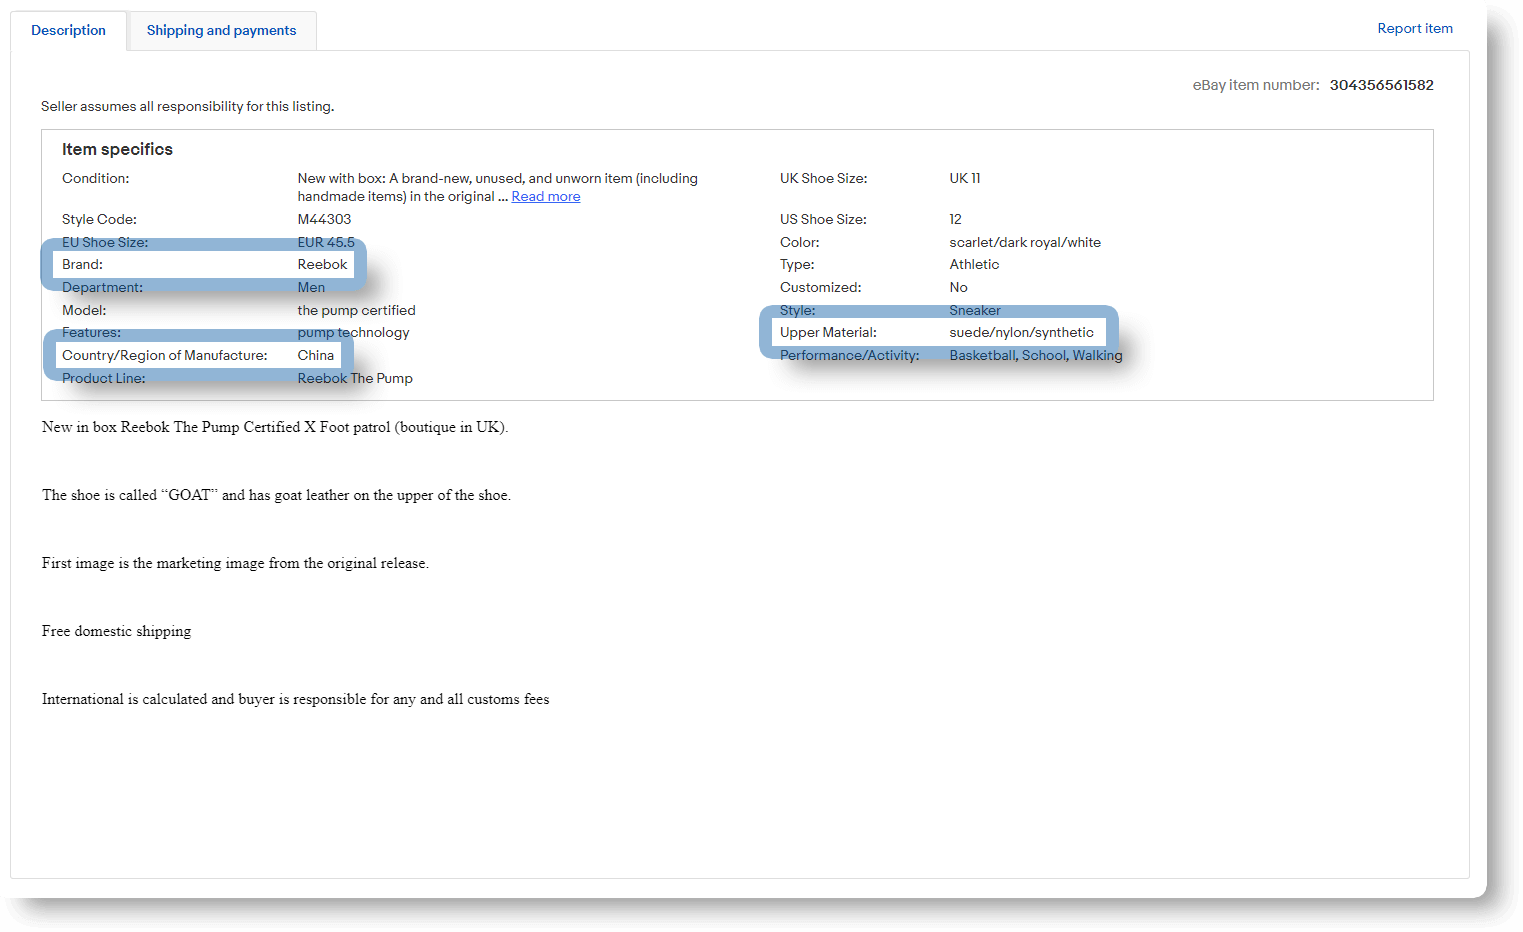This screenshot has width=1523, height=932.
Task: Click the Upper Material label
Action: (828, 332)
